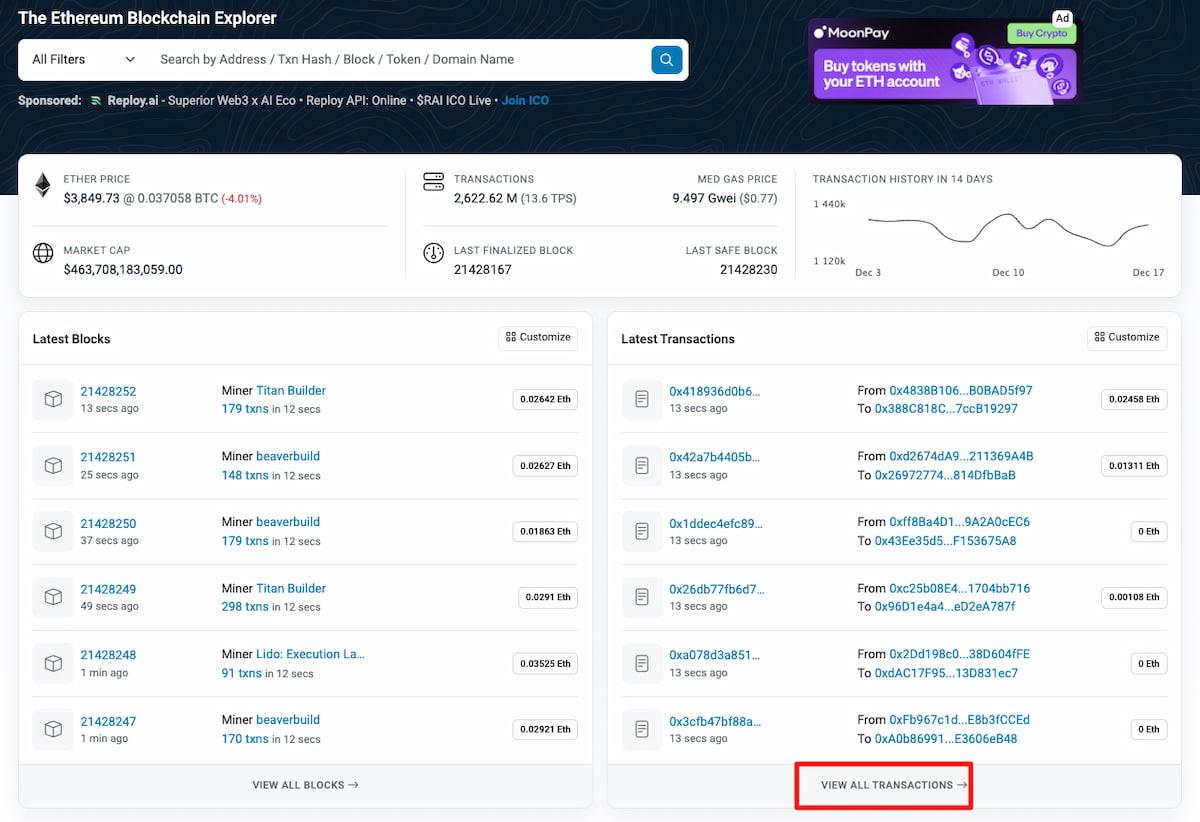Screen dimensions: 1200x822
Task: Click the Buy Crypto button in MoonPay ad
Action: (1040, 33)
